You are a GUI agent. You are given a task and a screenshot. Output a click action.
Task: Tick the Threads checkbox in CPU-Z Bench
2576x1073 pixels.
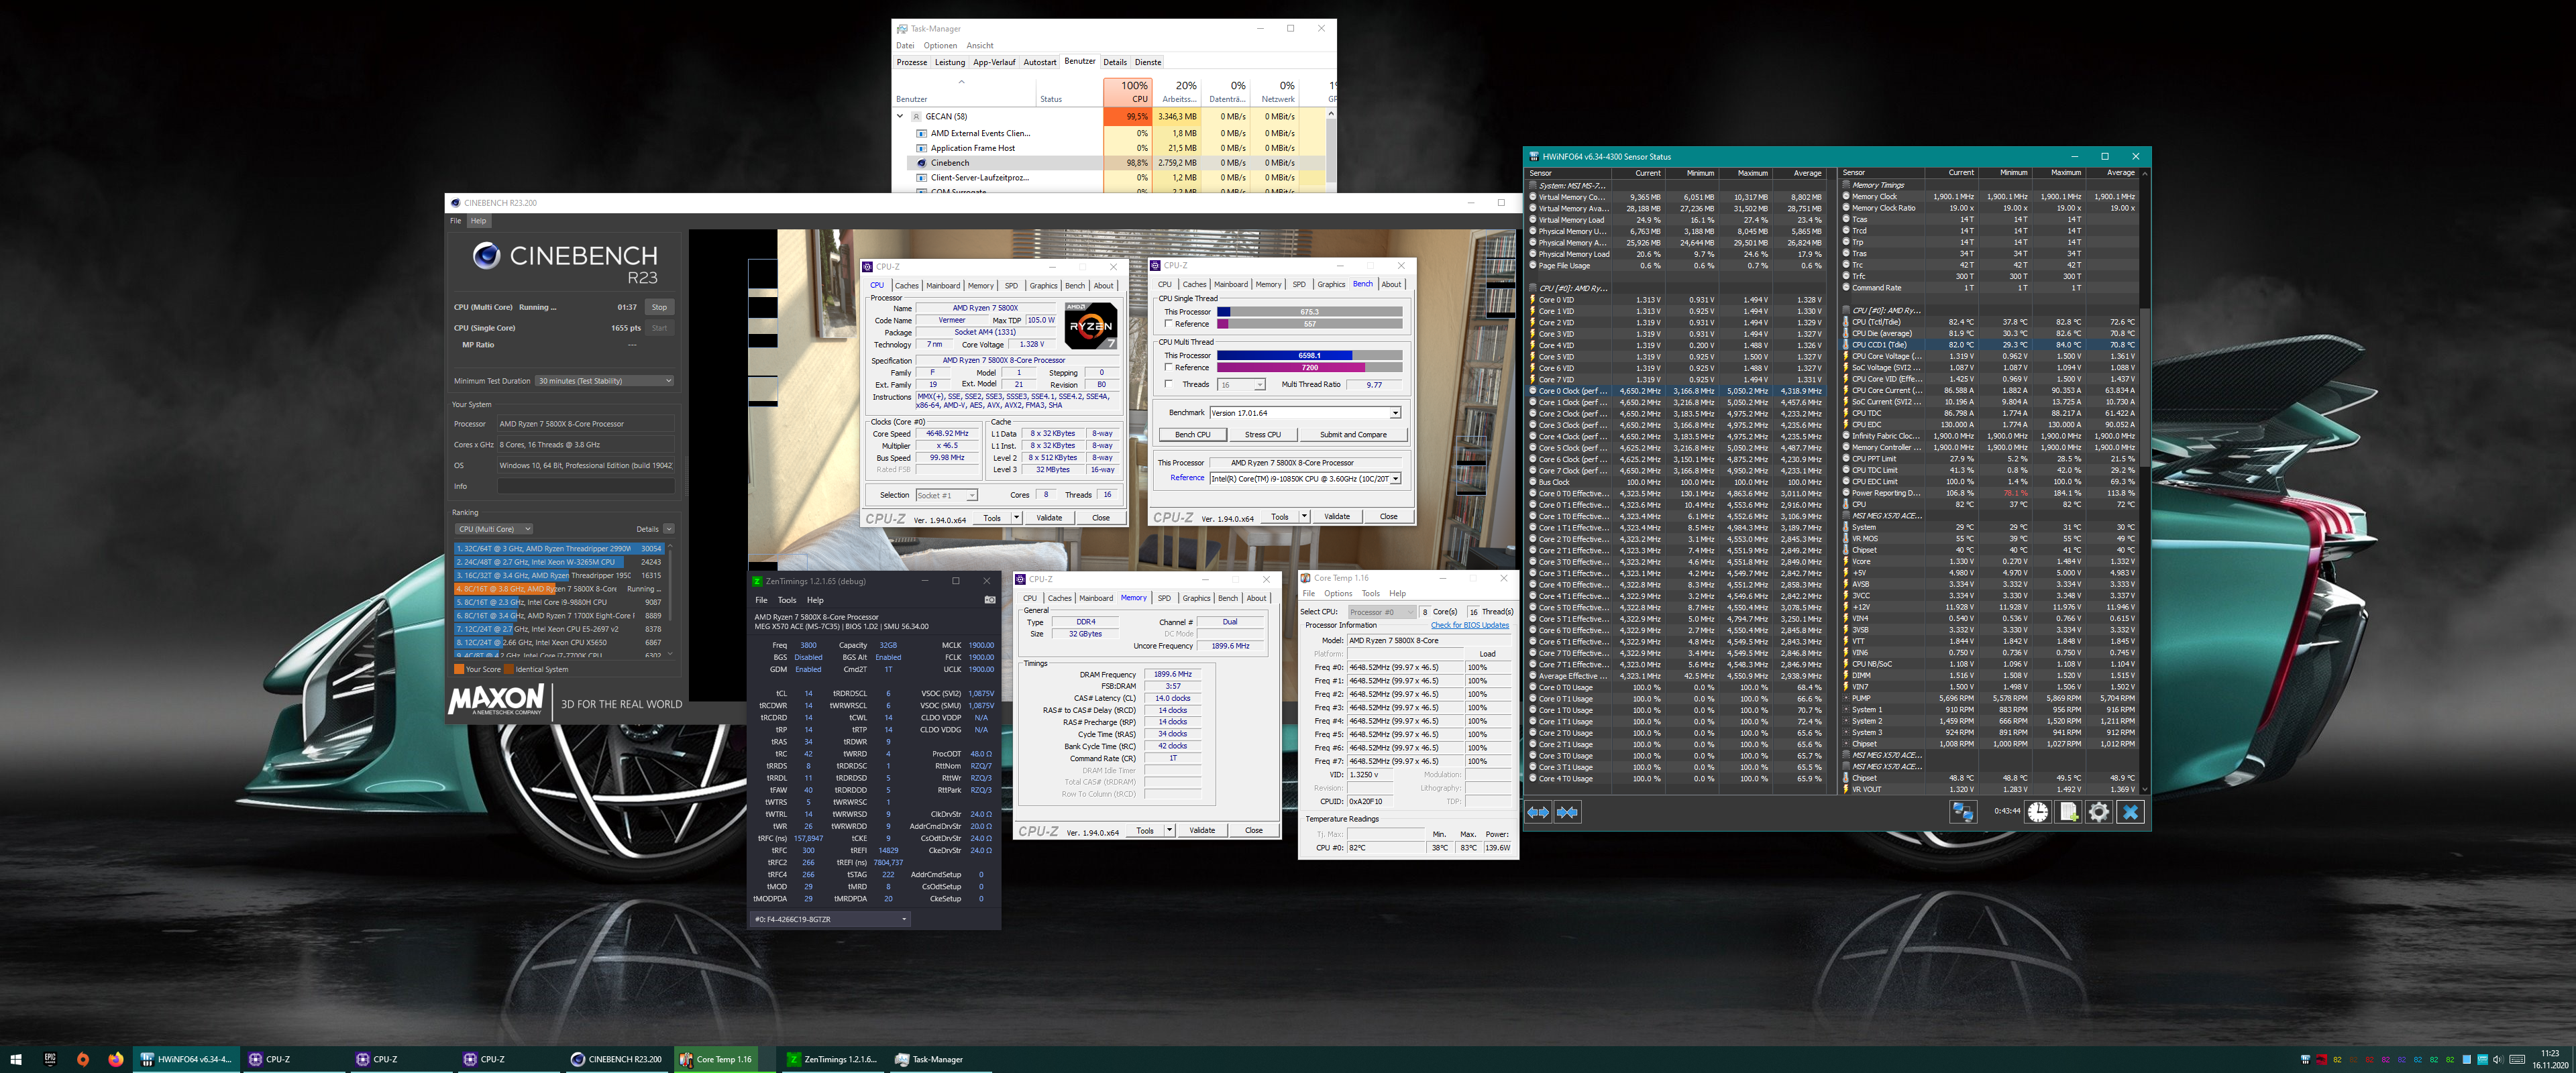(x=1168, y=384)
